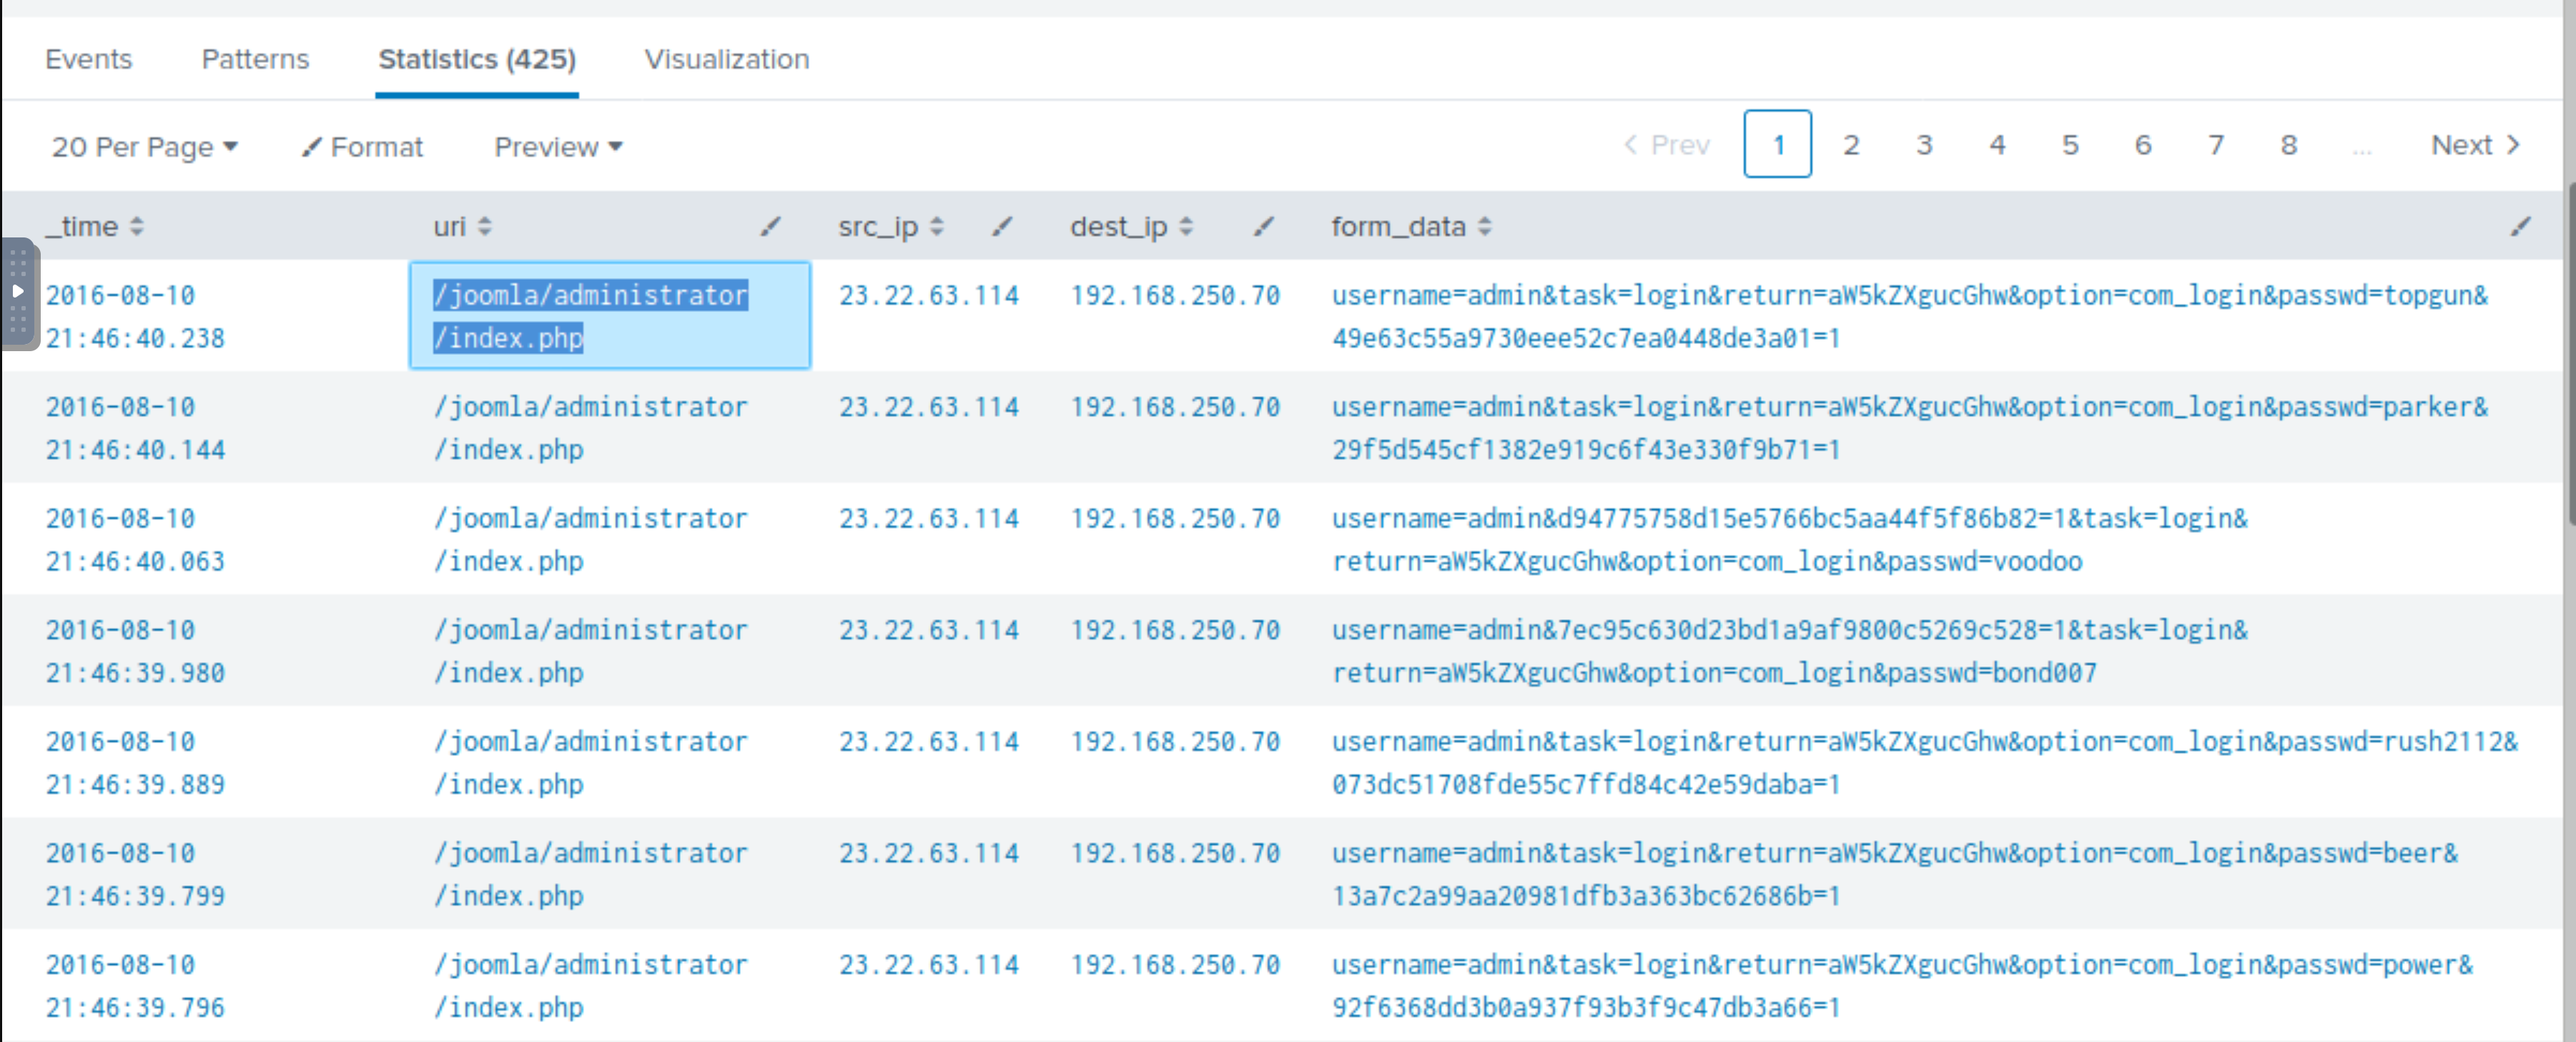Screen dimensions: 2576x1042
Task: Sort by the form_data column arrows
Action: pos(1484,227)
